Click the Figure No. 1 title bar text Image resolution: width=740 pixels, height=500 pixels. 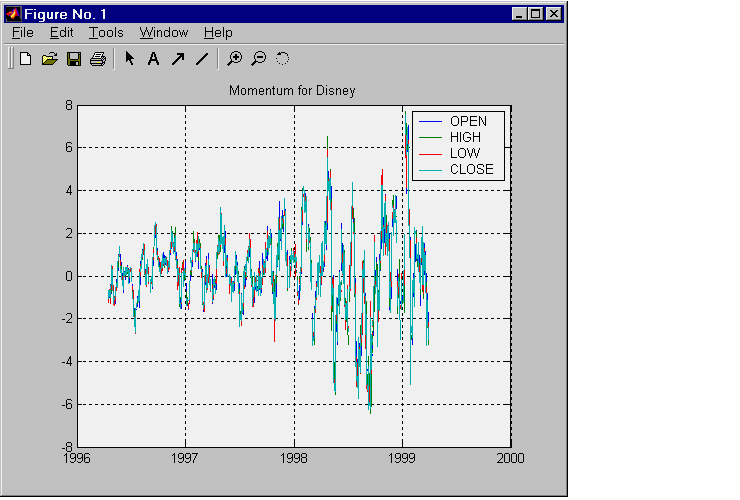66,14
